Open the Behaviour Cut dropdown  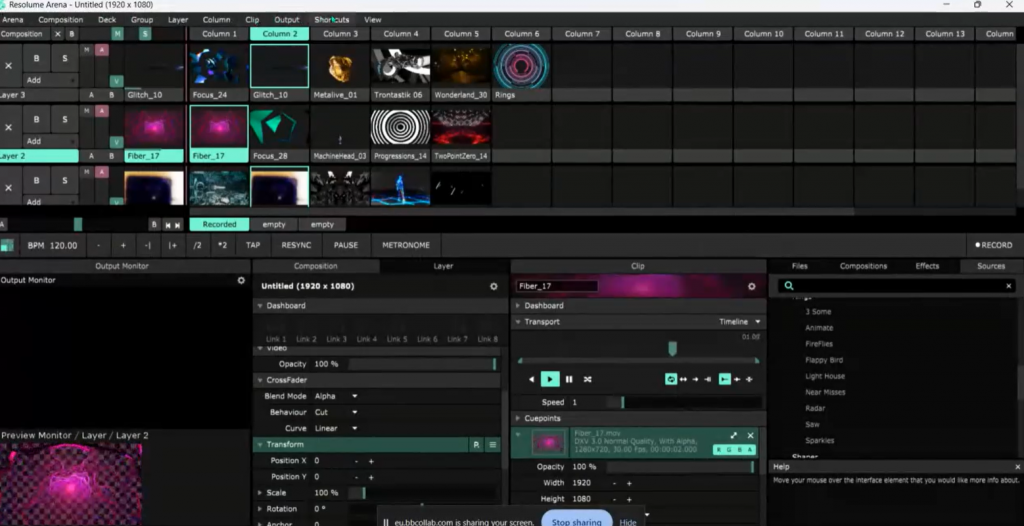tap(336, 412)
